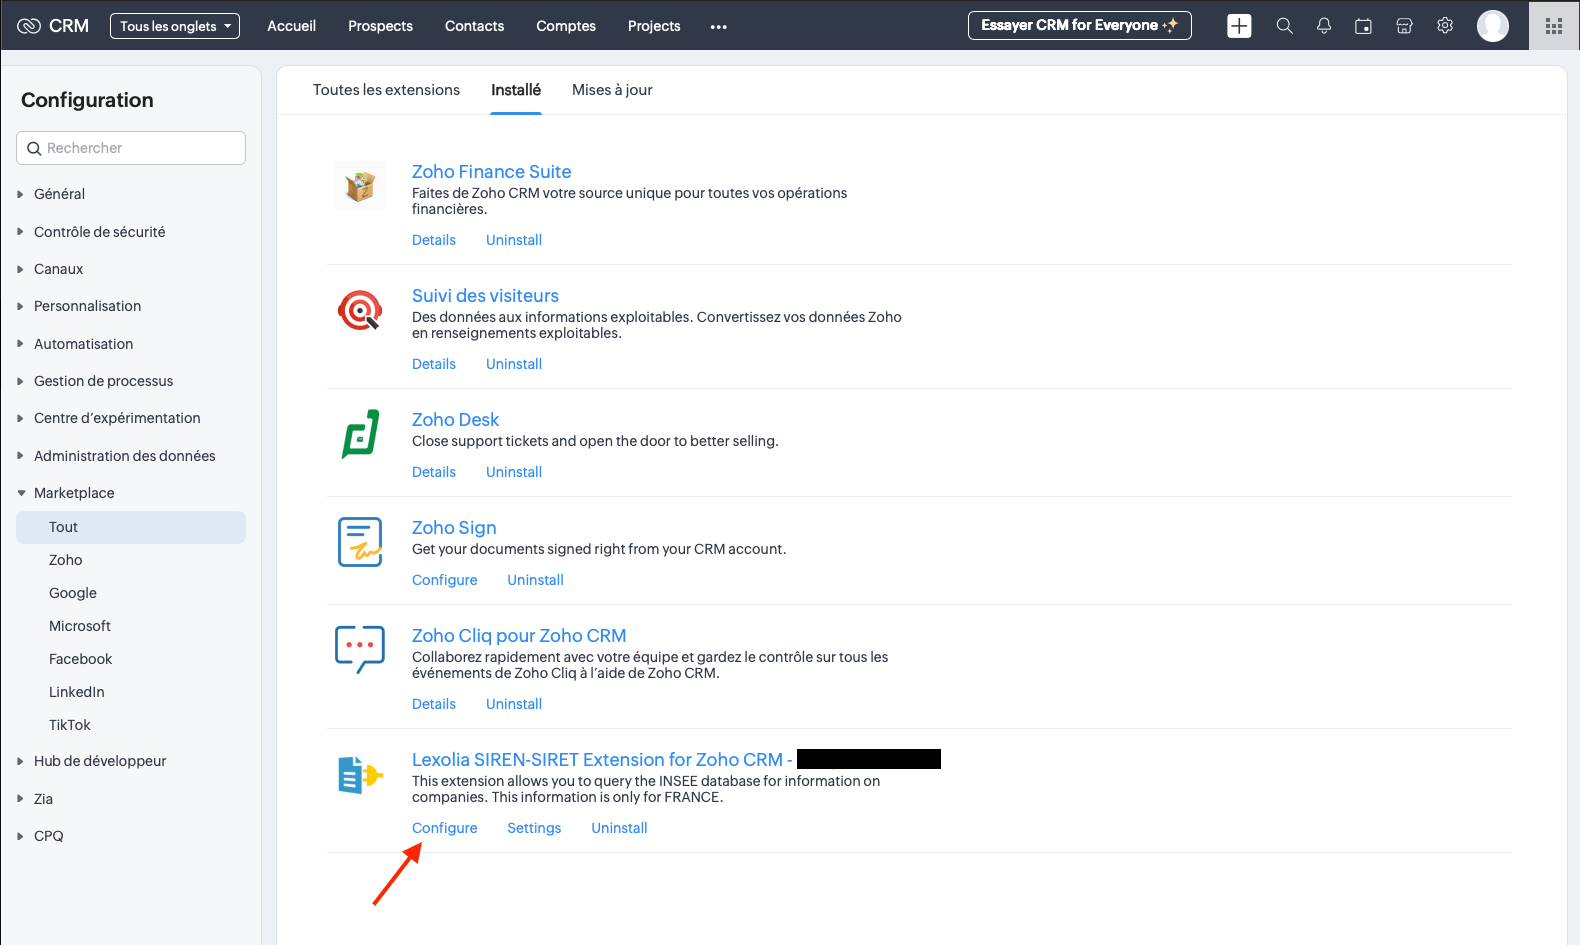Select TikTok under Marketplace
1580x945 pixels.
70,725
